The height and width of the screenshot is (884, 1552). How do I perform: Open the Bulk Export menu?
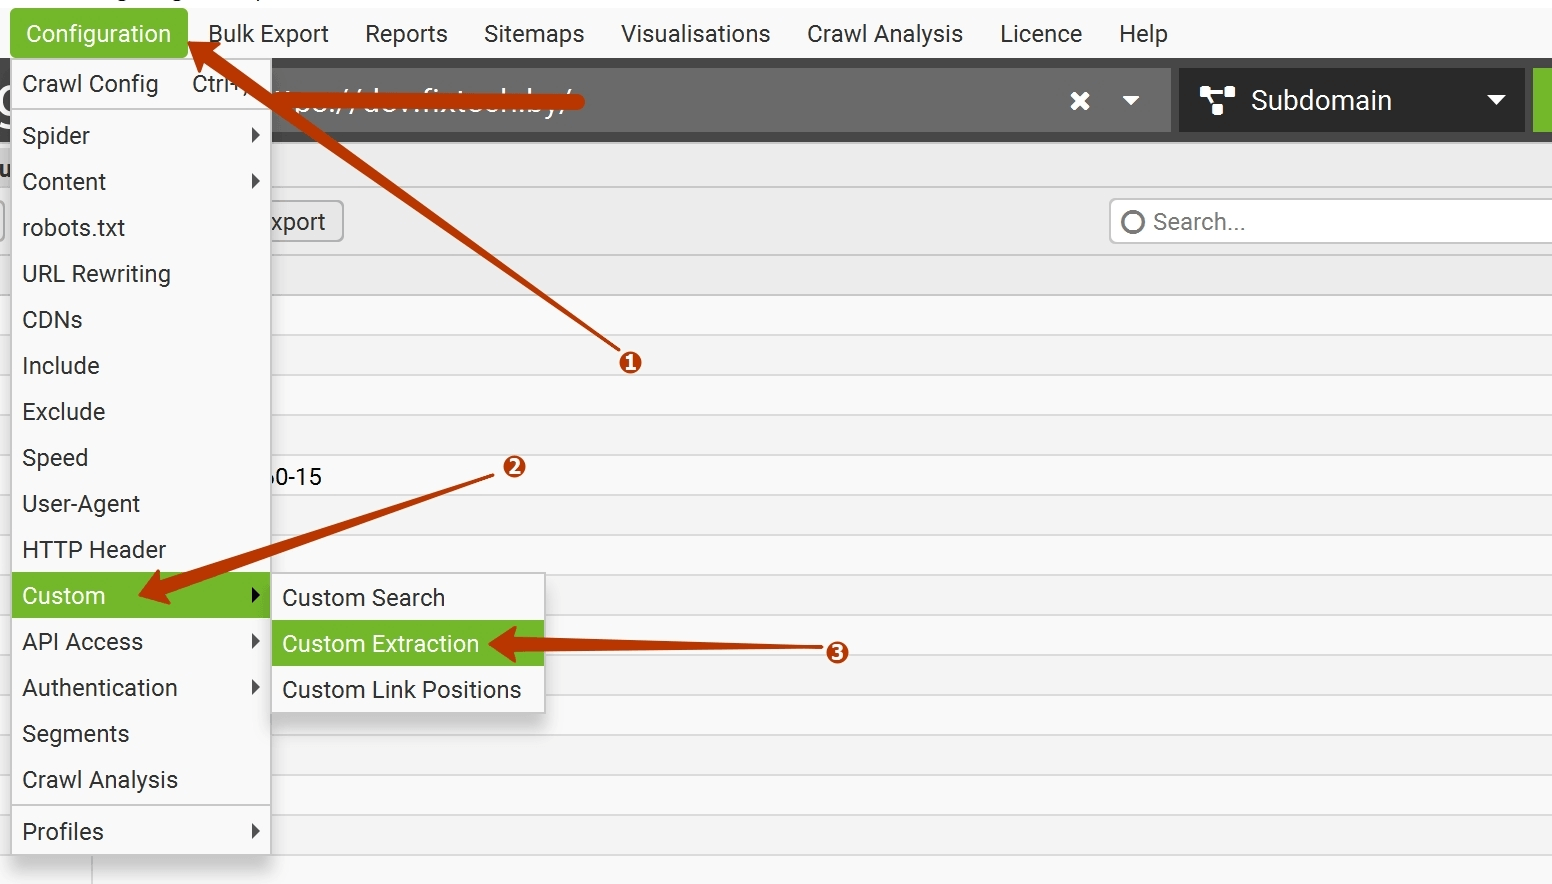point(268,34)
